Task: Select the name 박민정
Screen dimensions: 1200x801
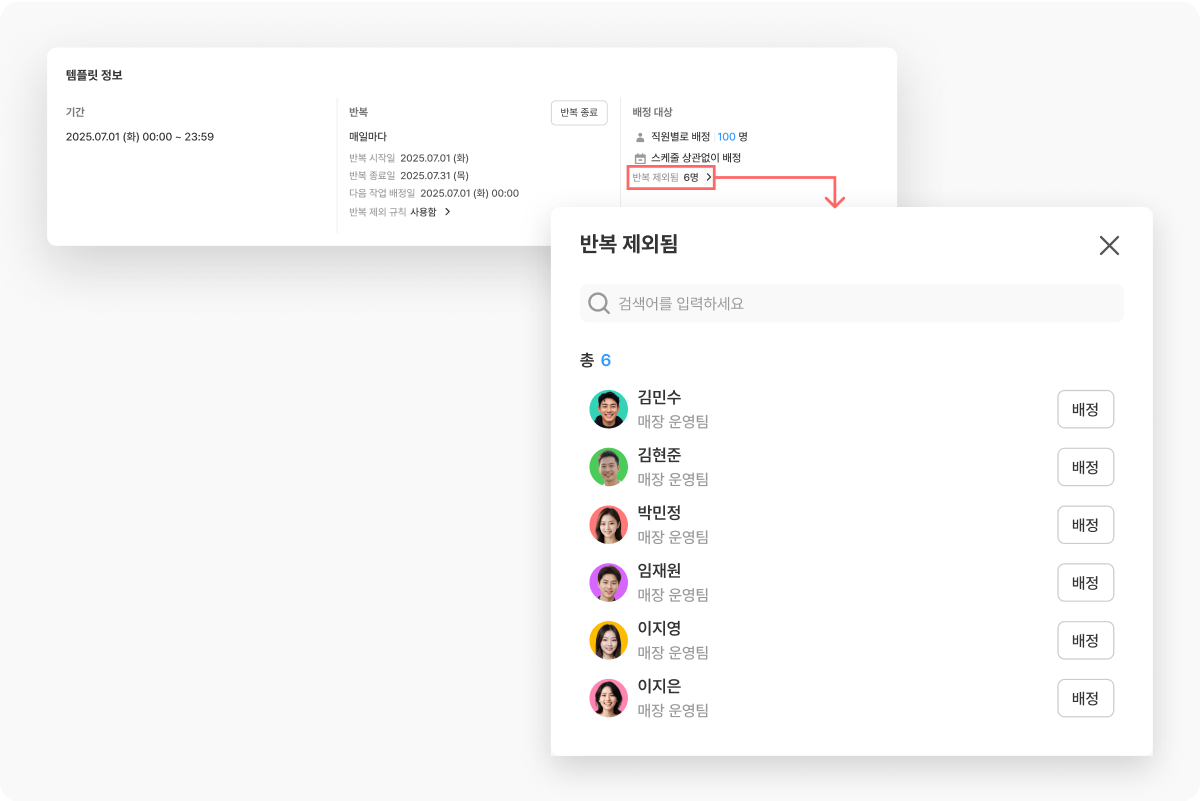Action: click(660, 513)
